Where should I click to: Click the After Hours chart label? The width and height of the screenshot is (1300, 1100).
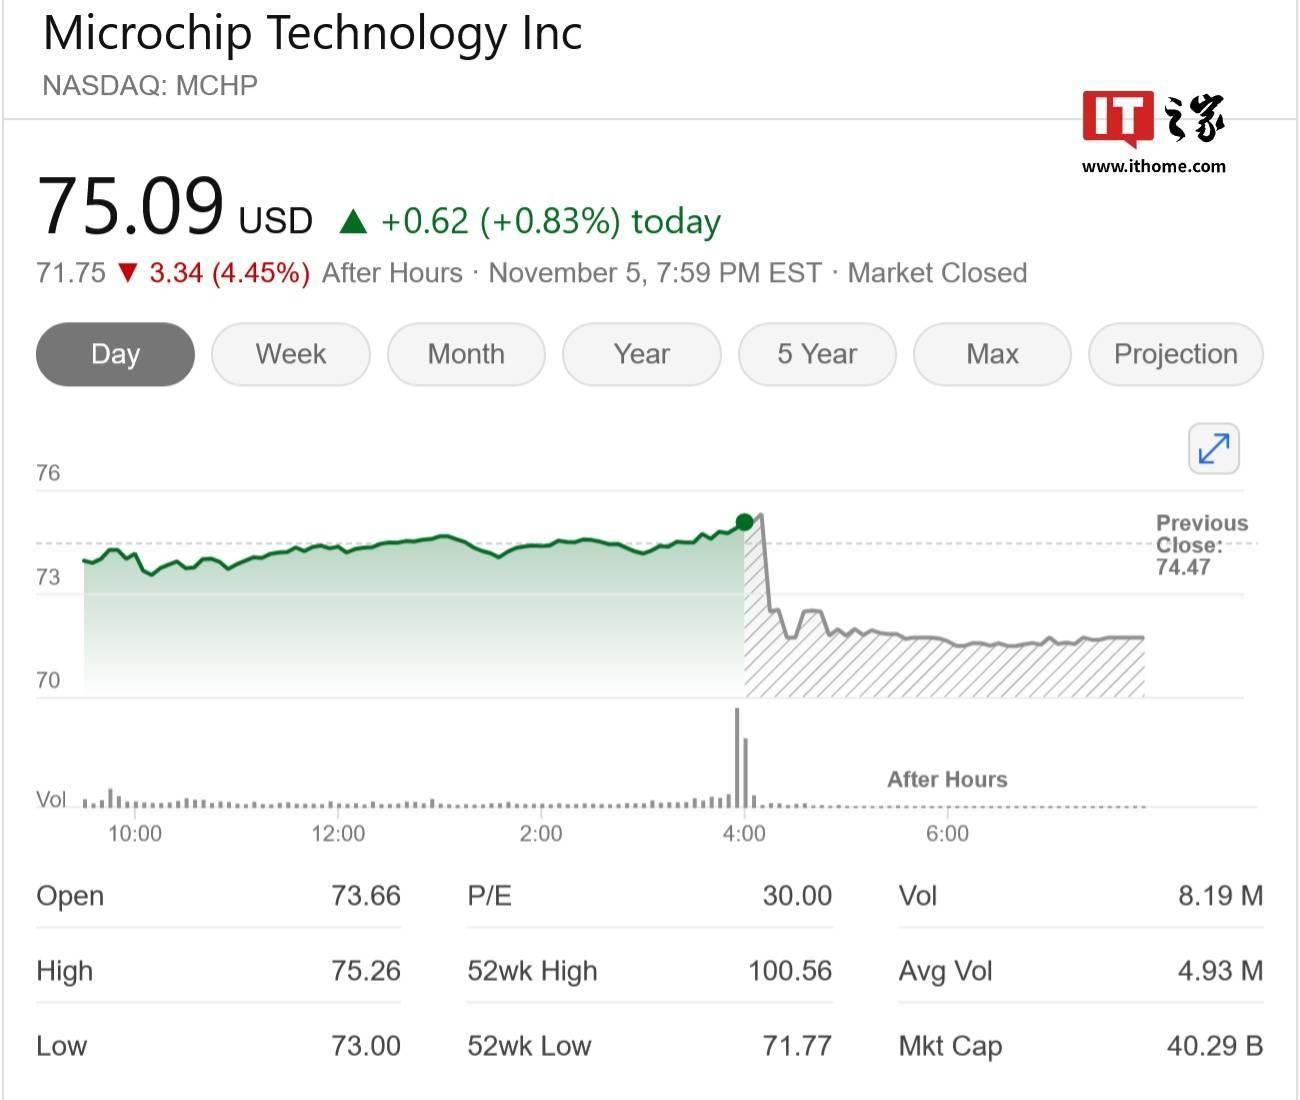tap(947, 780)
